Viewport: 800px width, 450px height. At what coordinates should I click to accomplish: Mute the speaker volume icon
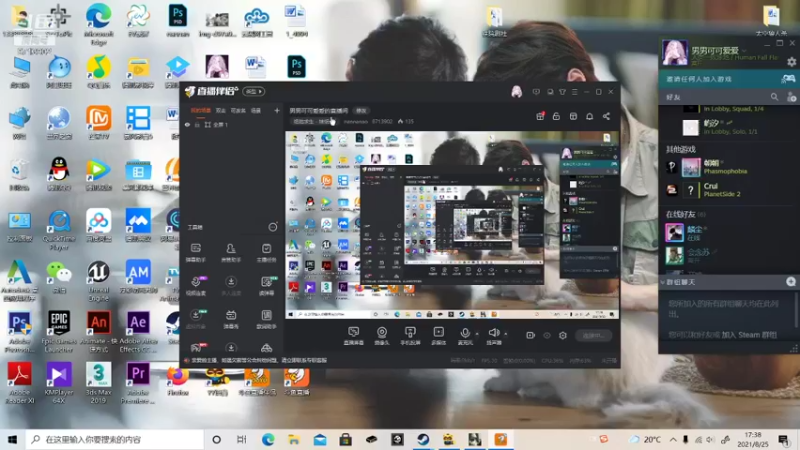[x=493, y=335]
